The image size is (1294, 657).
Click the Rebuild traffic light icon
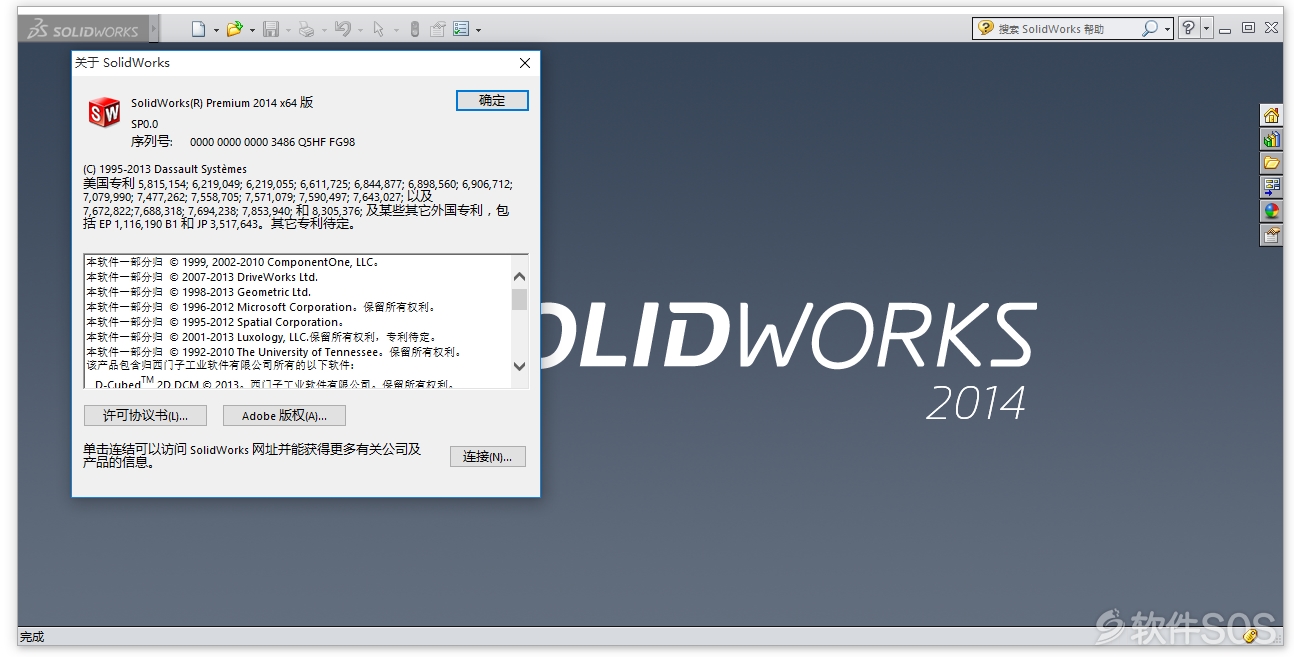[x=415, y=29]
